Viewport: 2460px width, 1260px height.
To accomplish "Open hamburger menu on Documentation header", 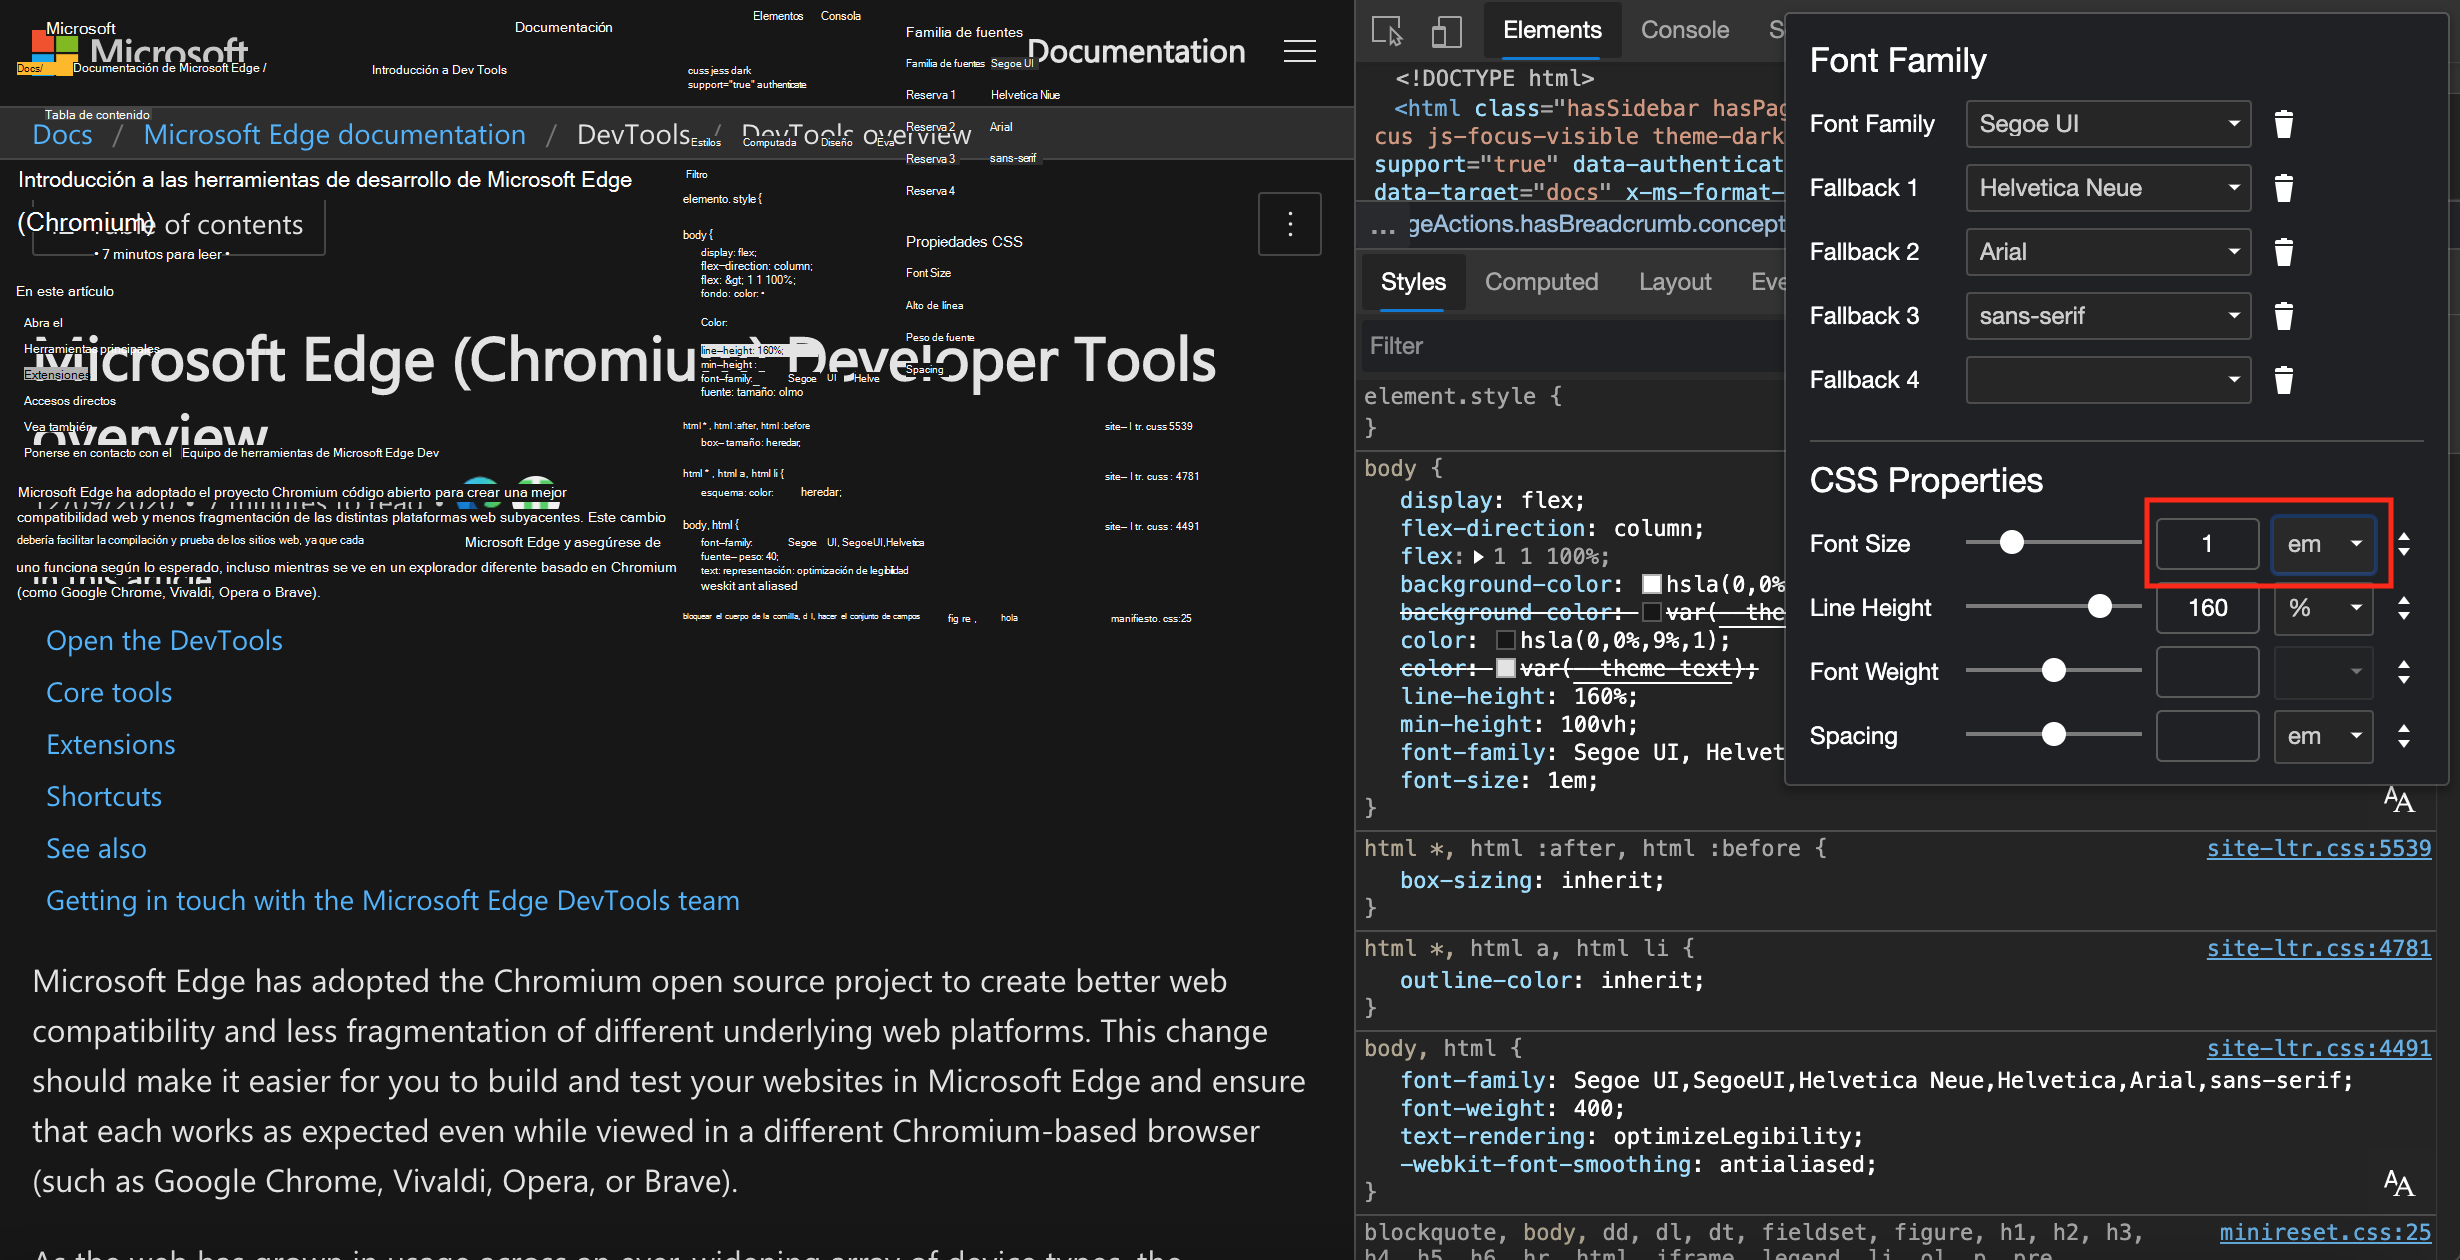I will point(1299,51).
